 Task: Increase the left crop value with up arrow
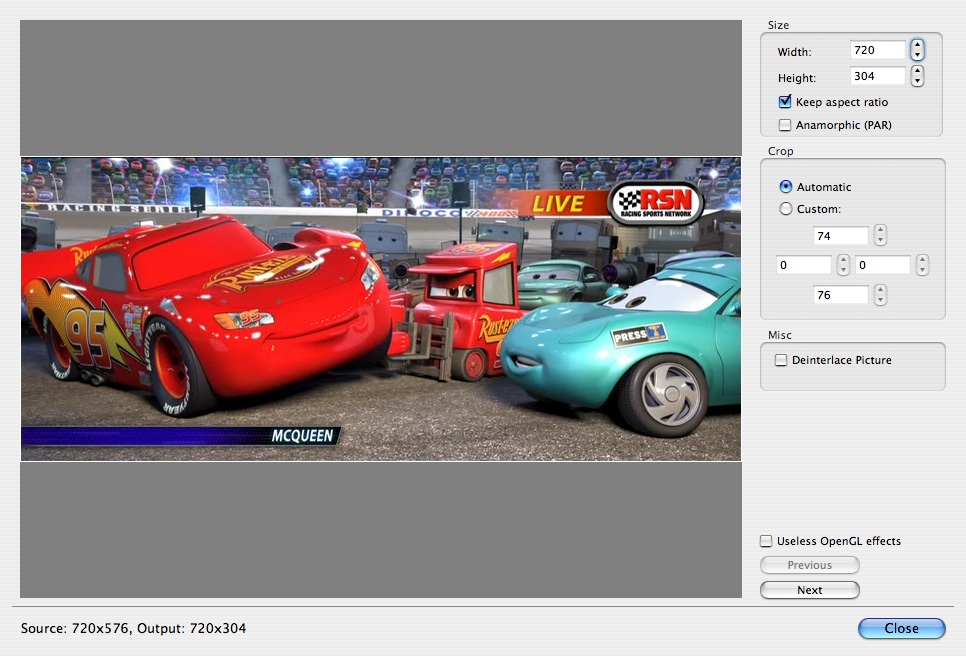click(x=843, y=259)
